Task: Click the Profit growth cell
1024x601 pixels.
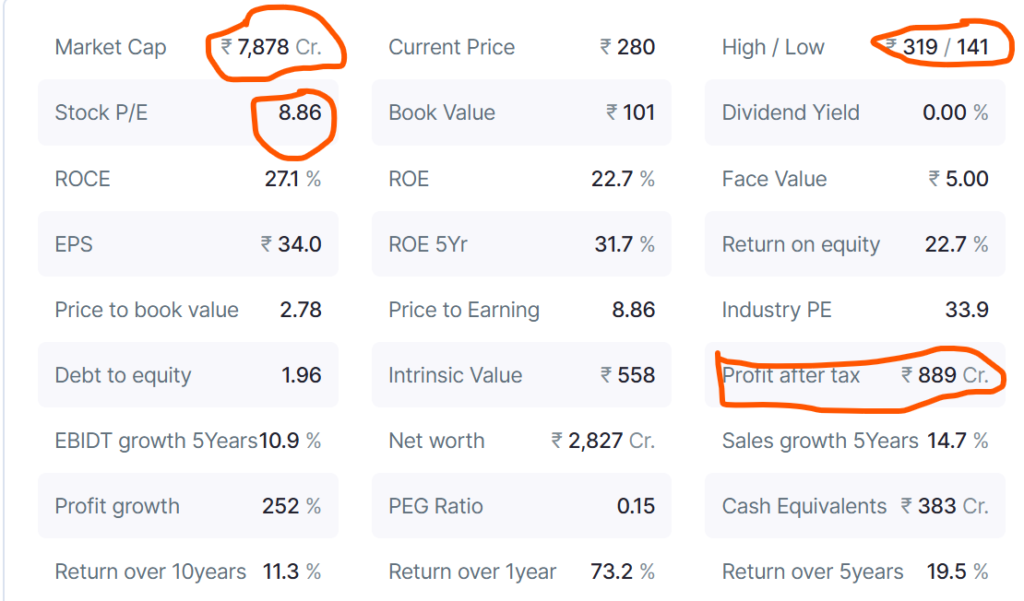Action: pos(188,507)
